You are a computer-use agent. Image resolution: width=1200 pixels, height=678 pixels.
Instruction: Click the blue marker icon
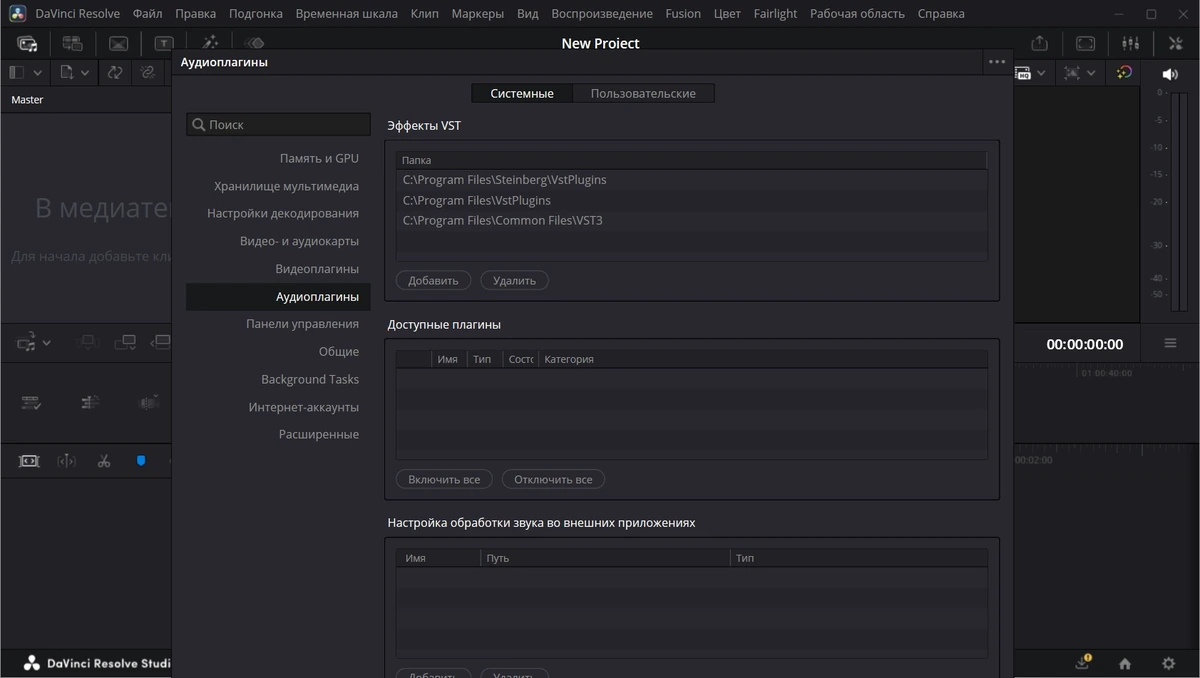tap(141, 461)
